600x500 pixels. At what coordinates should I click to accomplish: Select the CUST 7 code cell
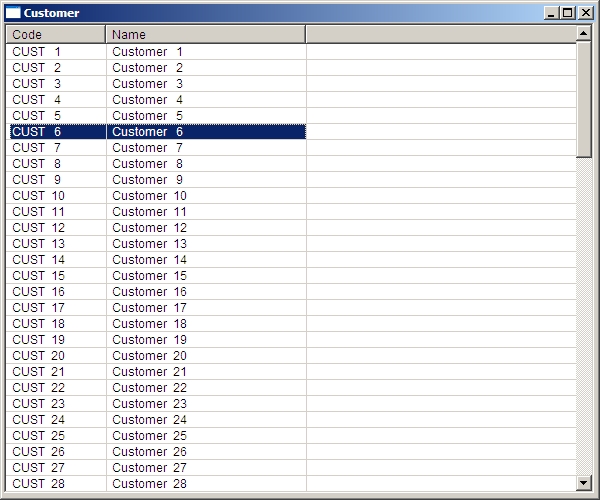tap(56, 148)
